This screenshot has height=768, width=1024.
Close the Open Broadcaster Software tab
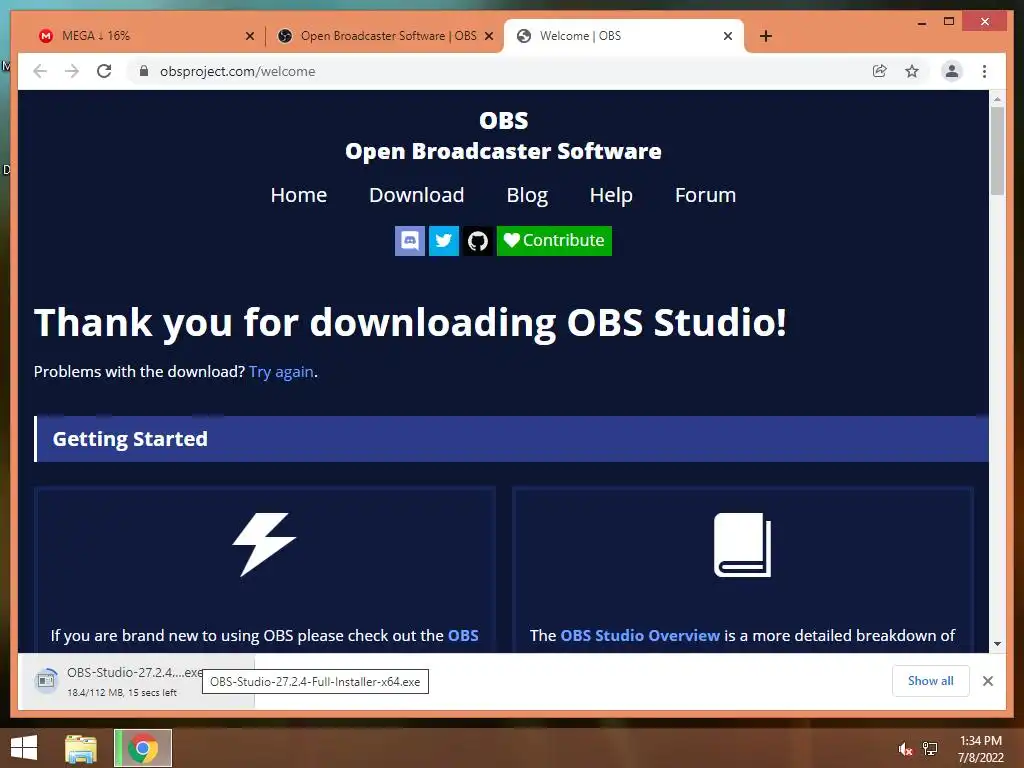pyautogui.click(x=488, y=36)
